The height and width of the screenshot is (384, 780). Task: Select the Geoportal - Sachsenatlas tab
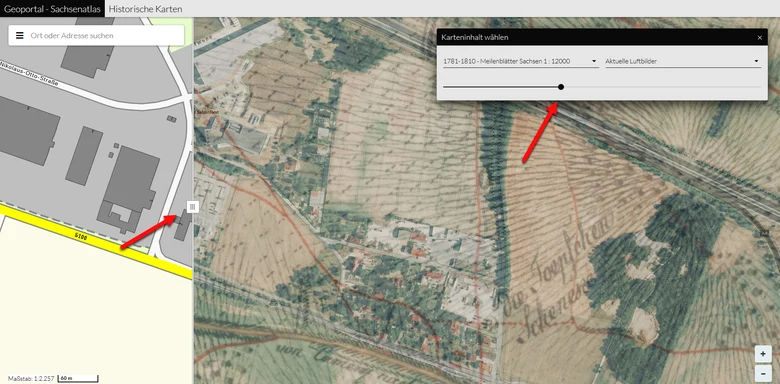click(52, 8)
